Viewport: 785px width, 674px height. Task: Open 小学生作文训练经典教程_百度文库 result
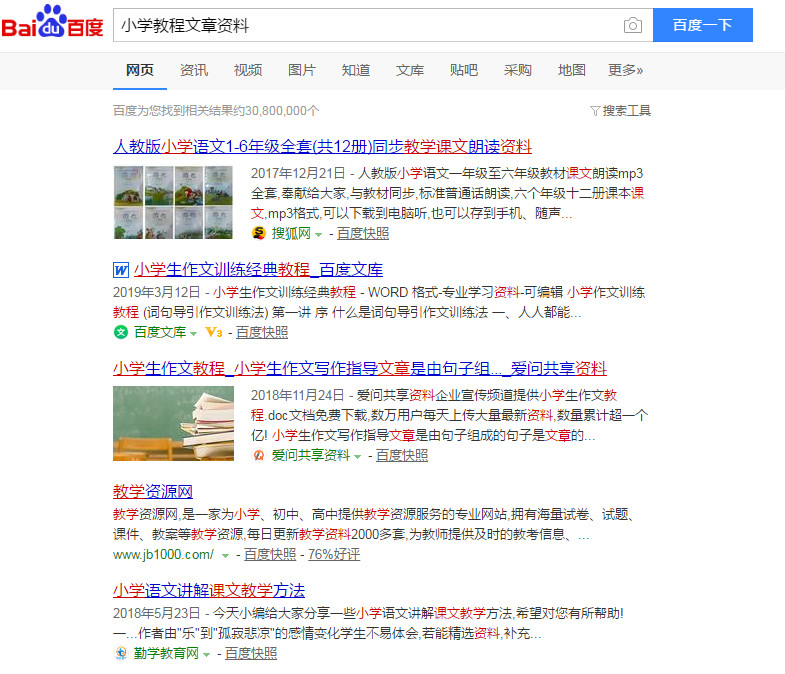[258, 270]
